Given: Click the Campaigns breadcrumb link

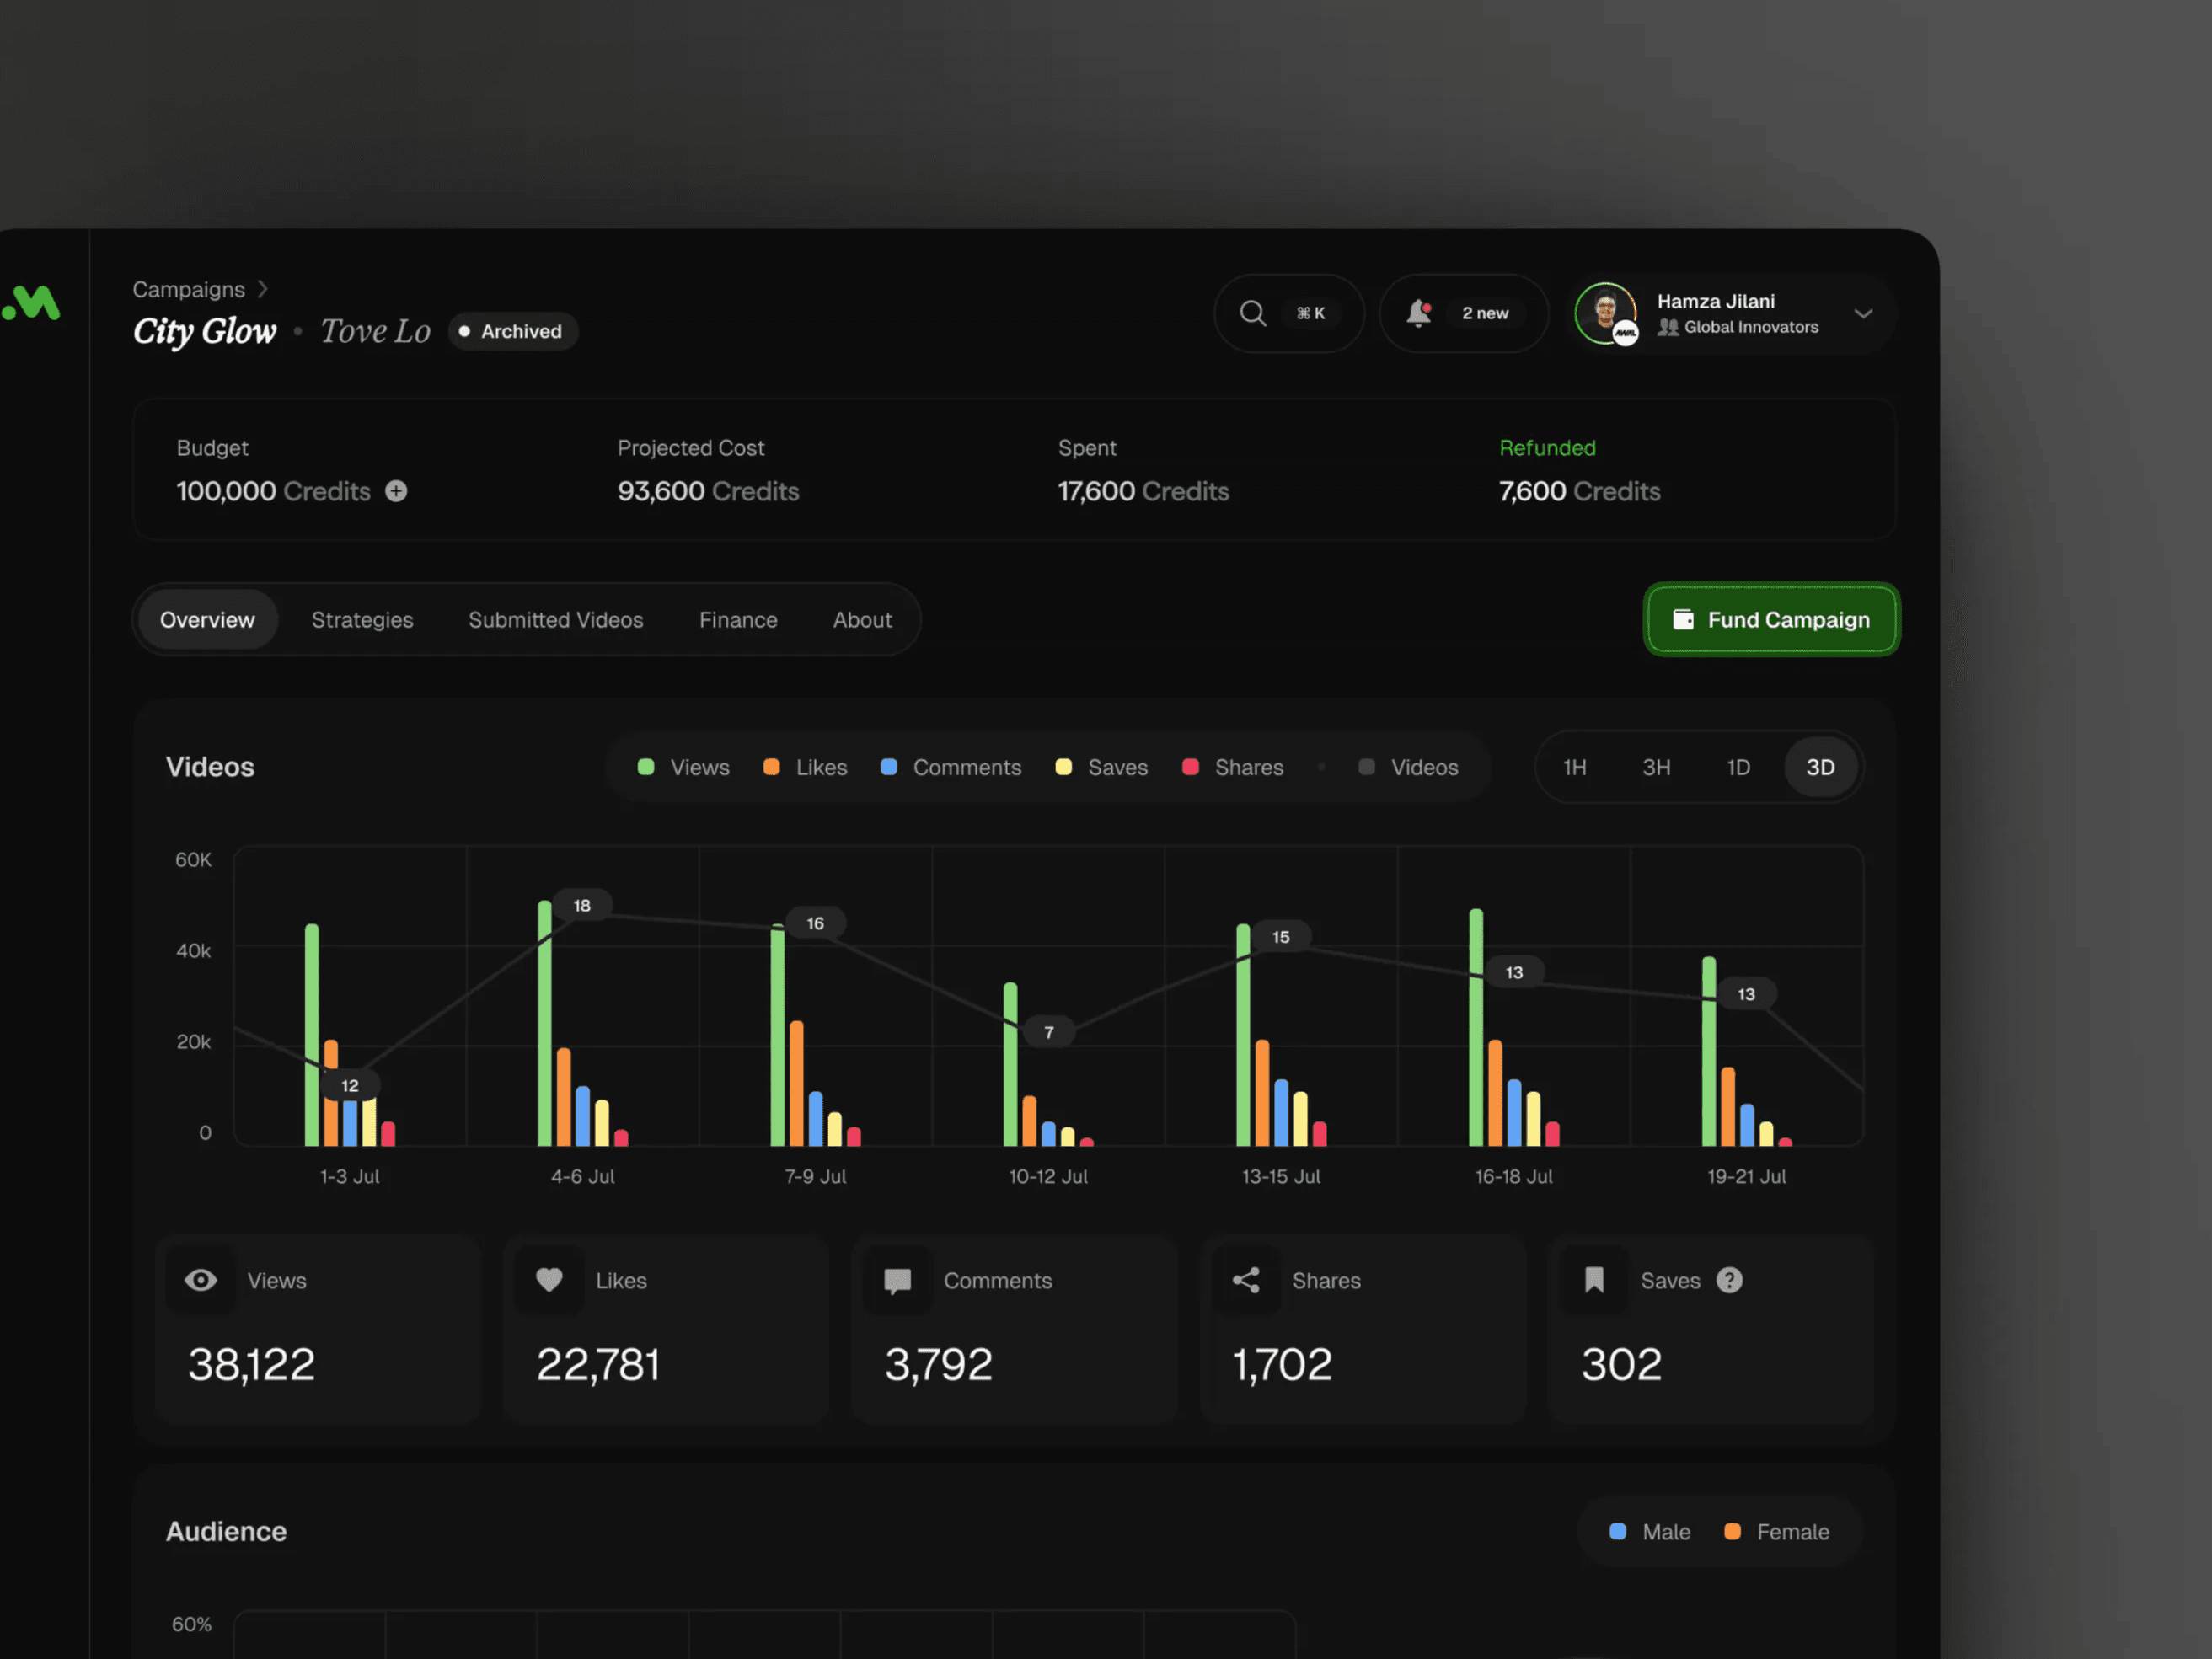Looking at the screenshot, I should point(189,289).
